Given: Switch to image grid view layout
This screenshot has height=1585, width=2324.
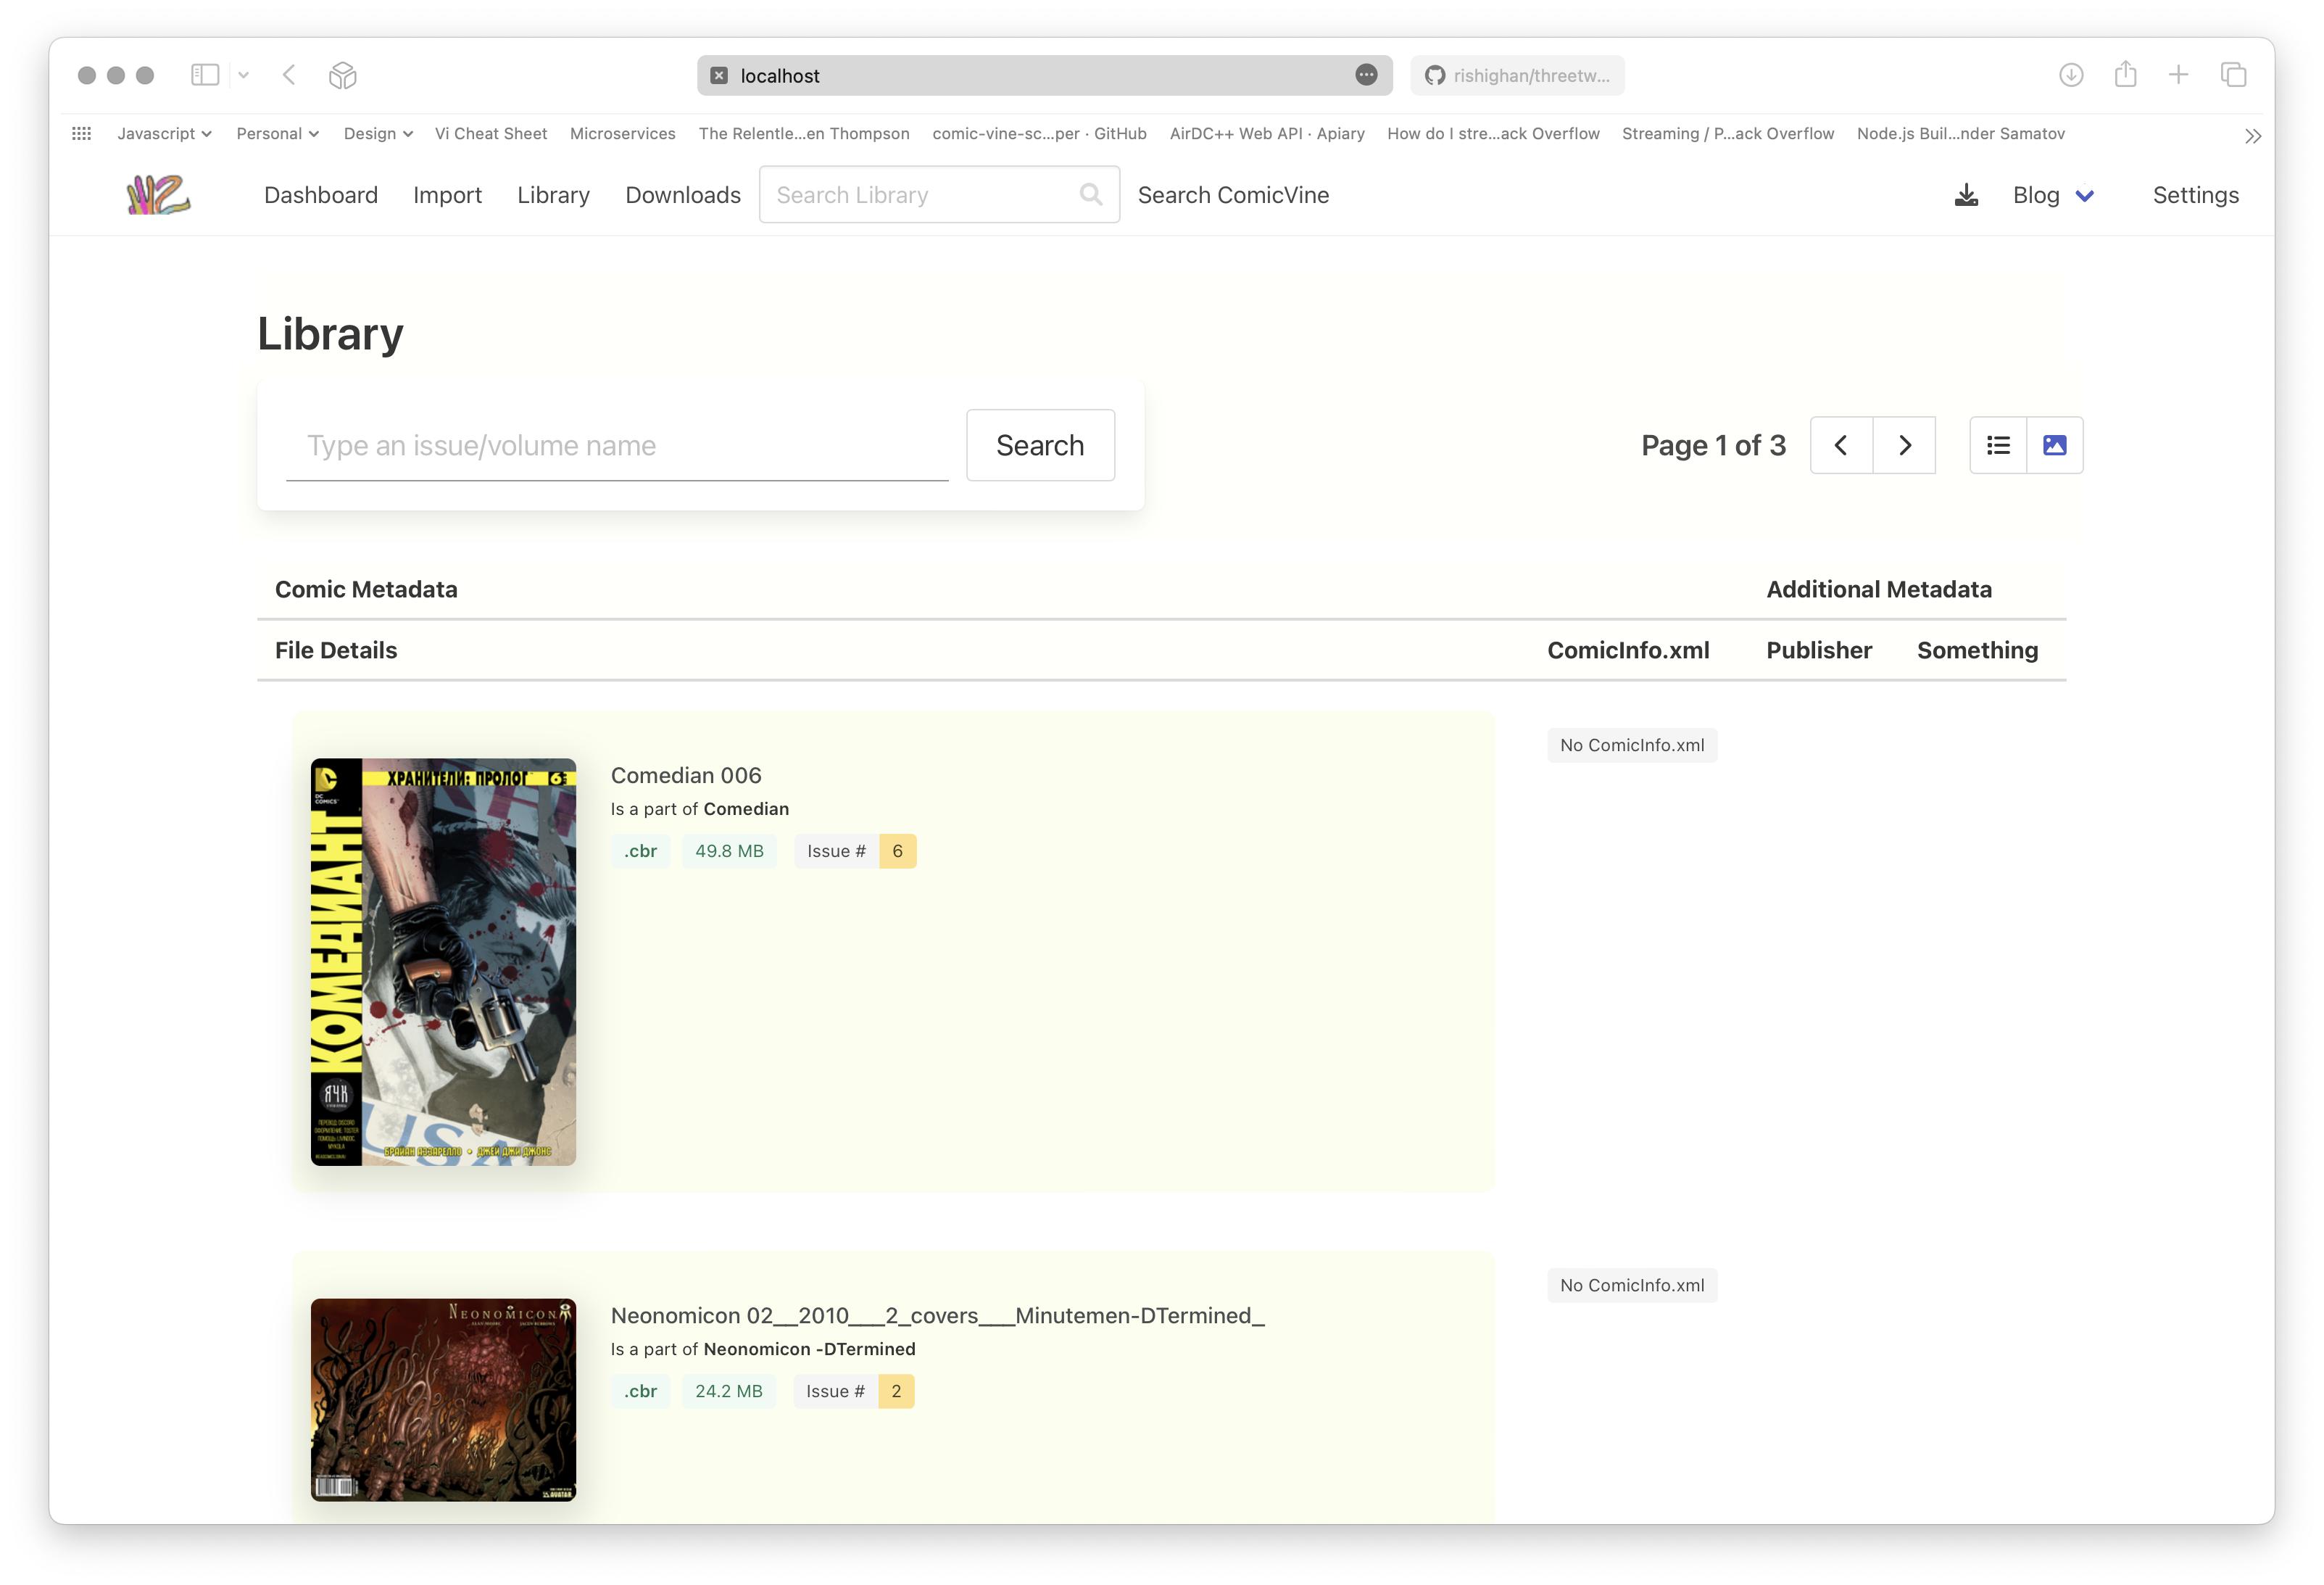Looking at the screenshot, I should [x=2054, y=445].
